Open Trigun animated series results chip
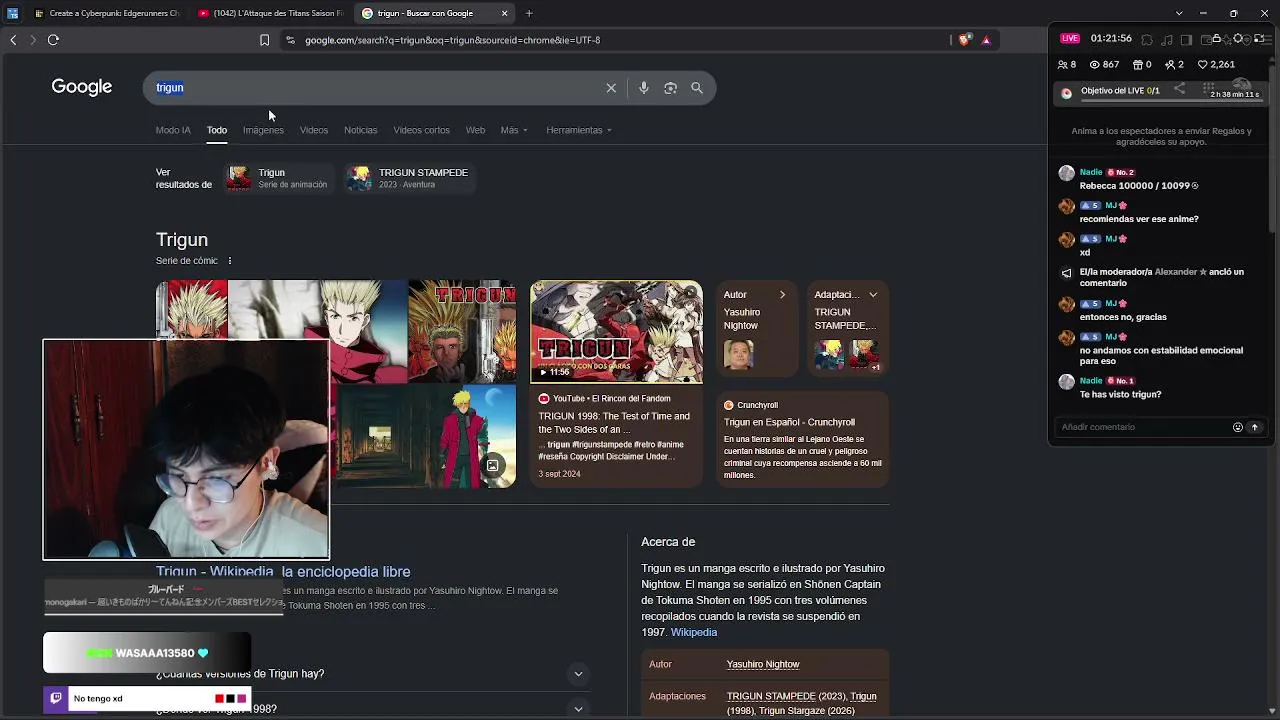 pos(278,178)
